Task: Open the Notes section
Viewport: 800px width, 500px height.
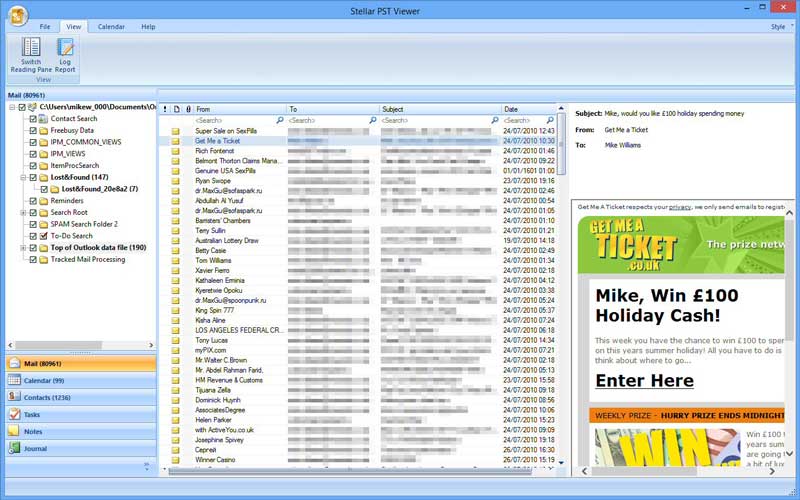Action: tap(81, 432)
